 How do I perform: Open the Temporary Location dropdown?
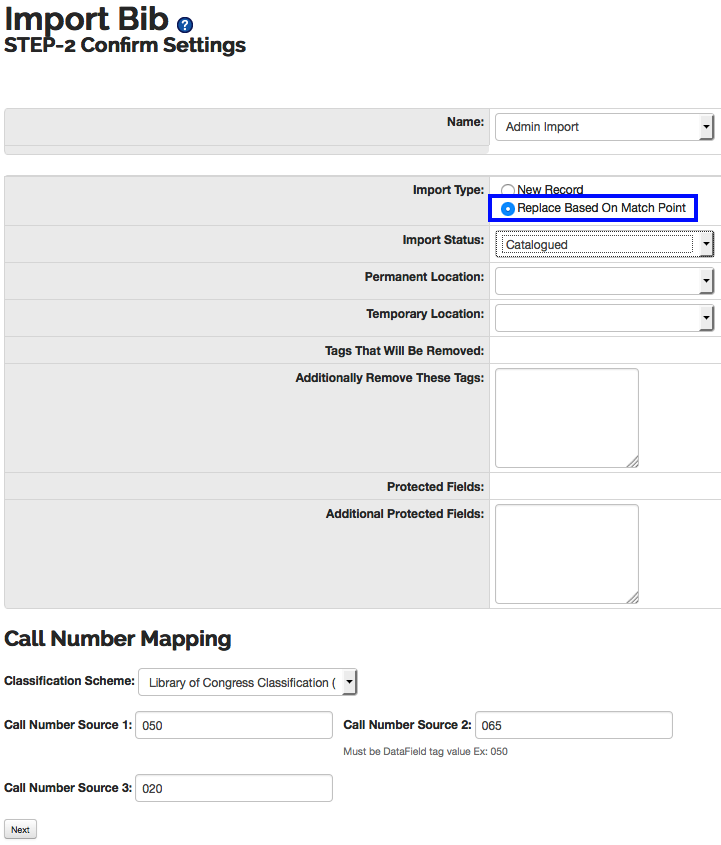pos(604,318)
